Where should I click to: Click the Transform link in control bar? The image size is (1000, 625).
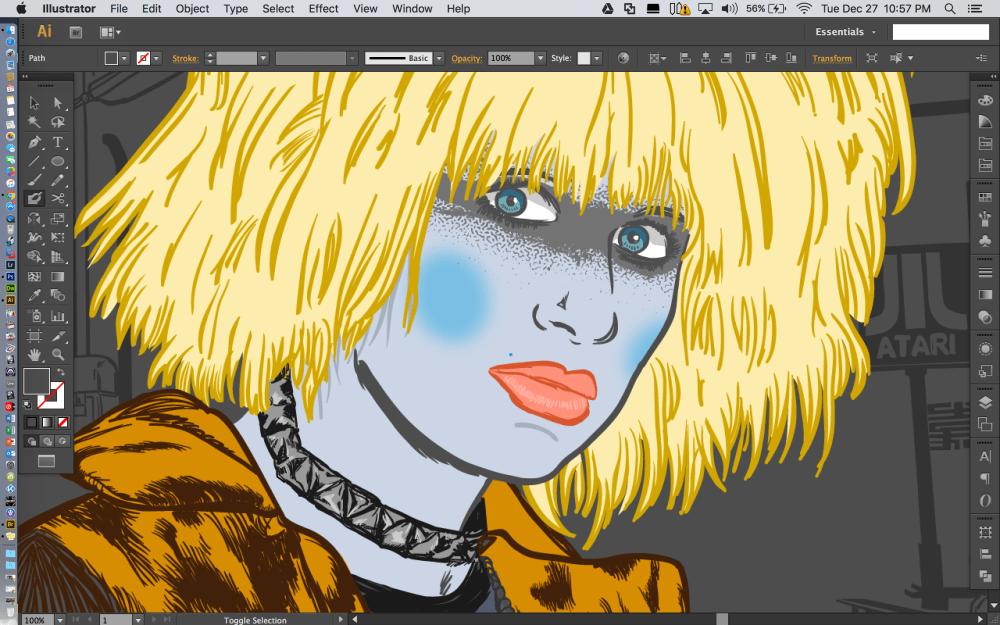(832, 59)
